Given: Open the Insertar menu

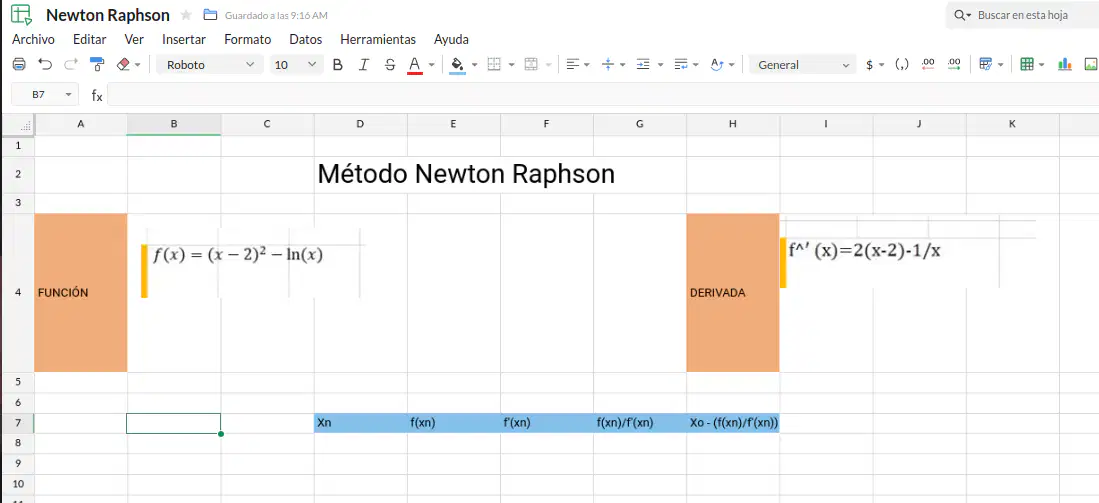Looking at the screenshot, I should 184,39.
